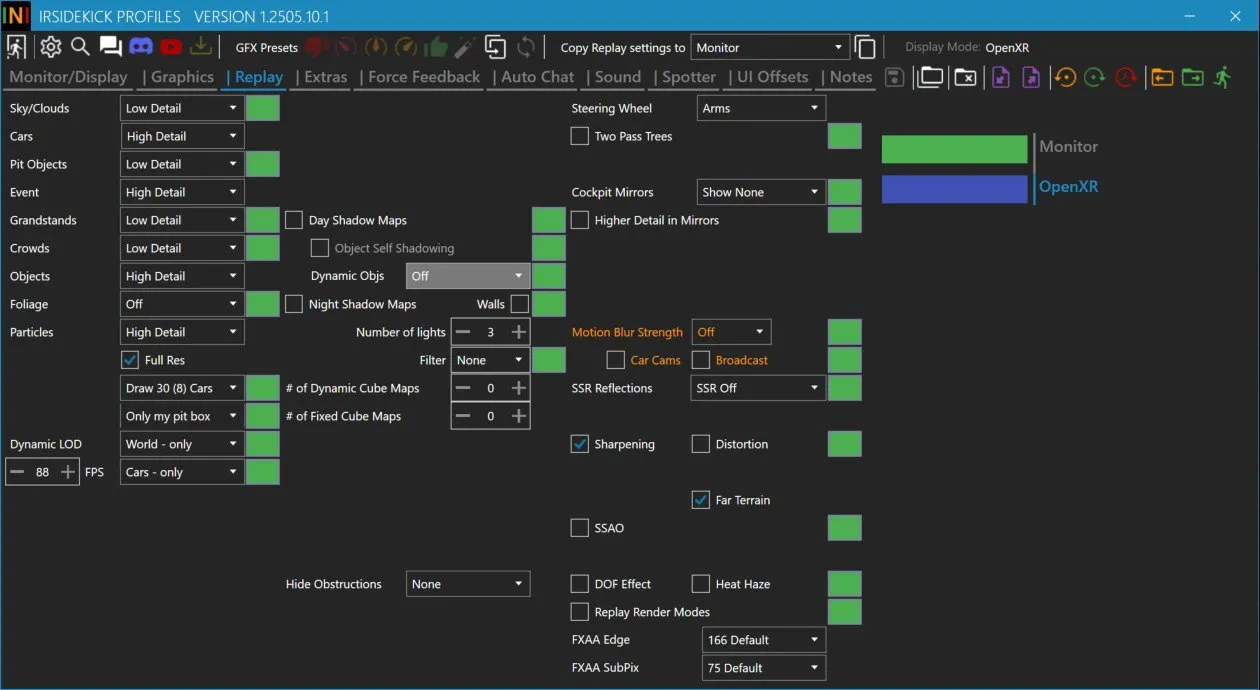Open the YouTube link icon
Screen dimensions: 1260x690
coord(171,47)
